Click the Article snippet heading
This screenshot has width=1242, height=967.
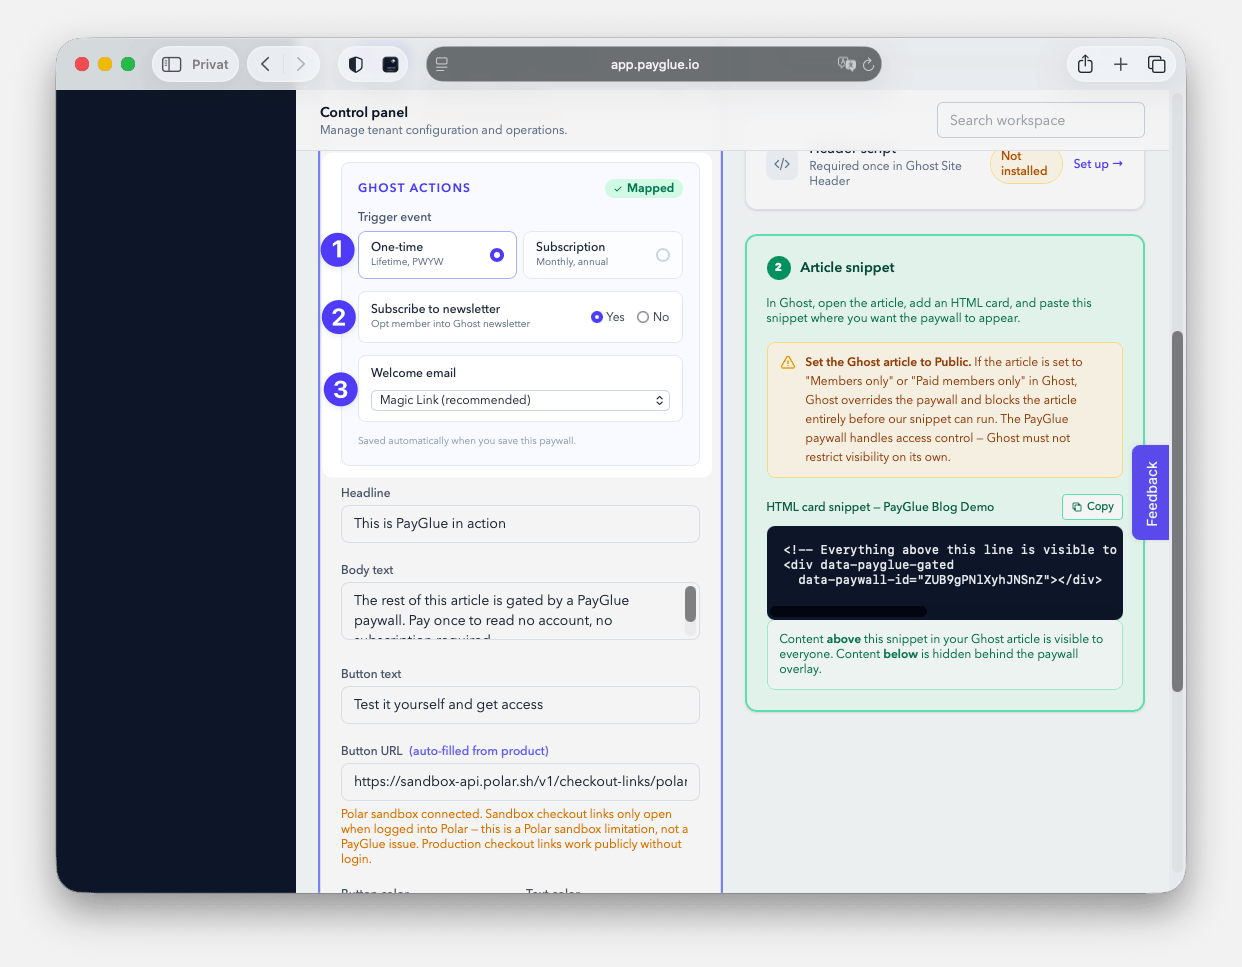(847, 267)
